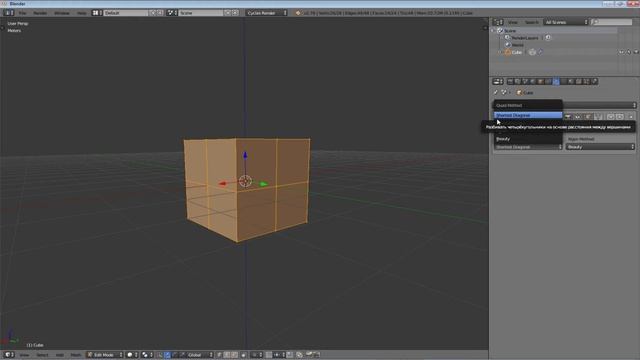Viewport: 640px width, 360px height.
Task: Open the Ngon Method Beauty dropdown
Action: (x=600, y=147)
